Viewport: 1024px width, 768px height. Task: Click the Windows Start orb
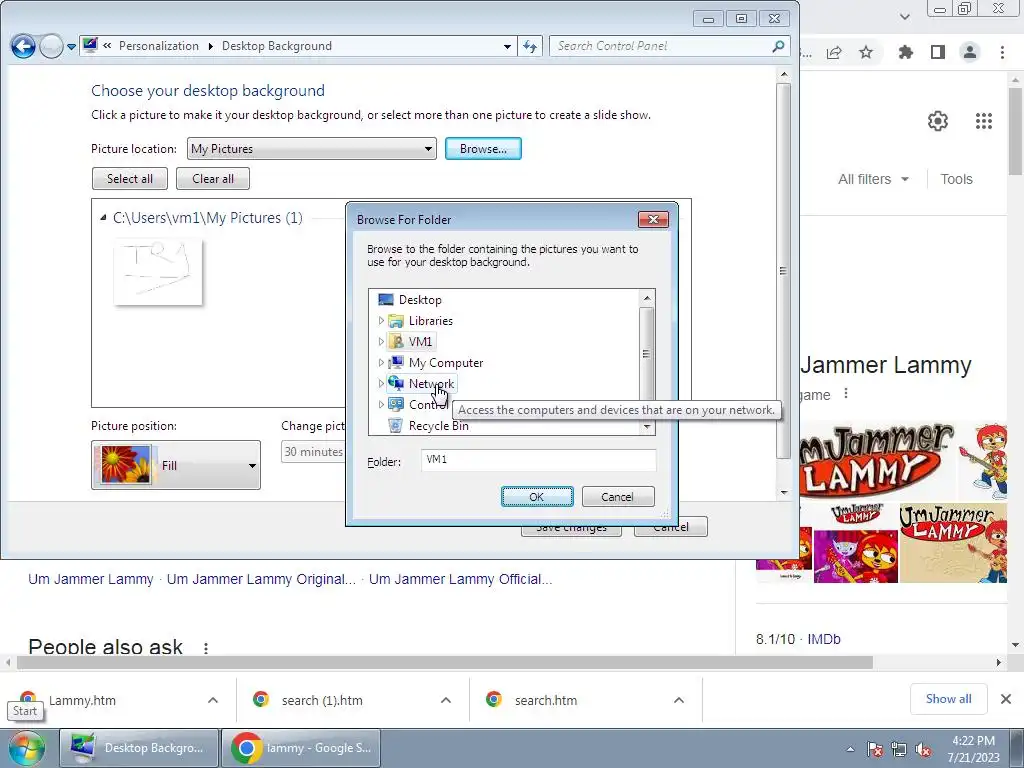pos(27,748)
